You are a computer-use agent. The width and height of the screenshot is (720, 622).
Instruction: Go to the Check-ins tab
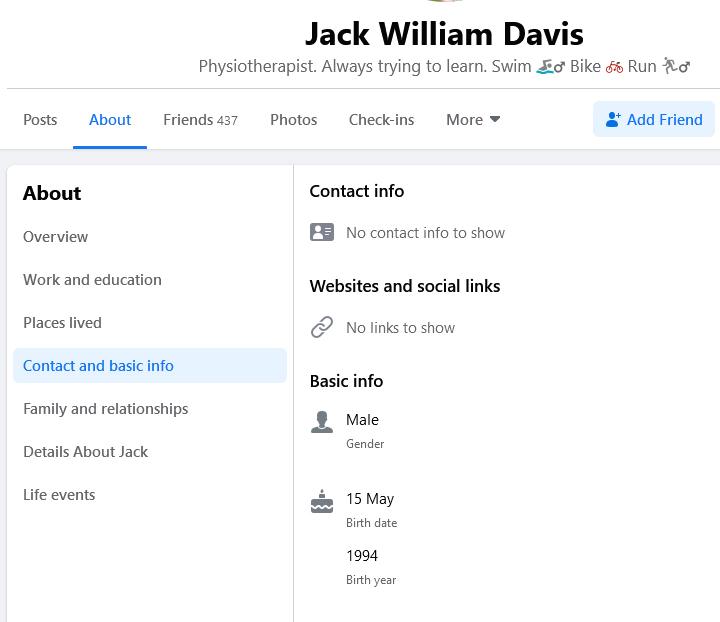[381, 119]
